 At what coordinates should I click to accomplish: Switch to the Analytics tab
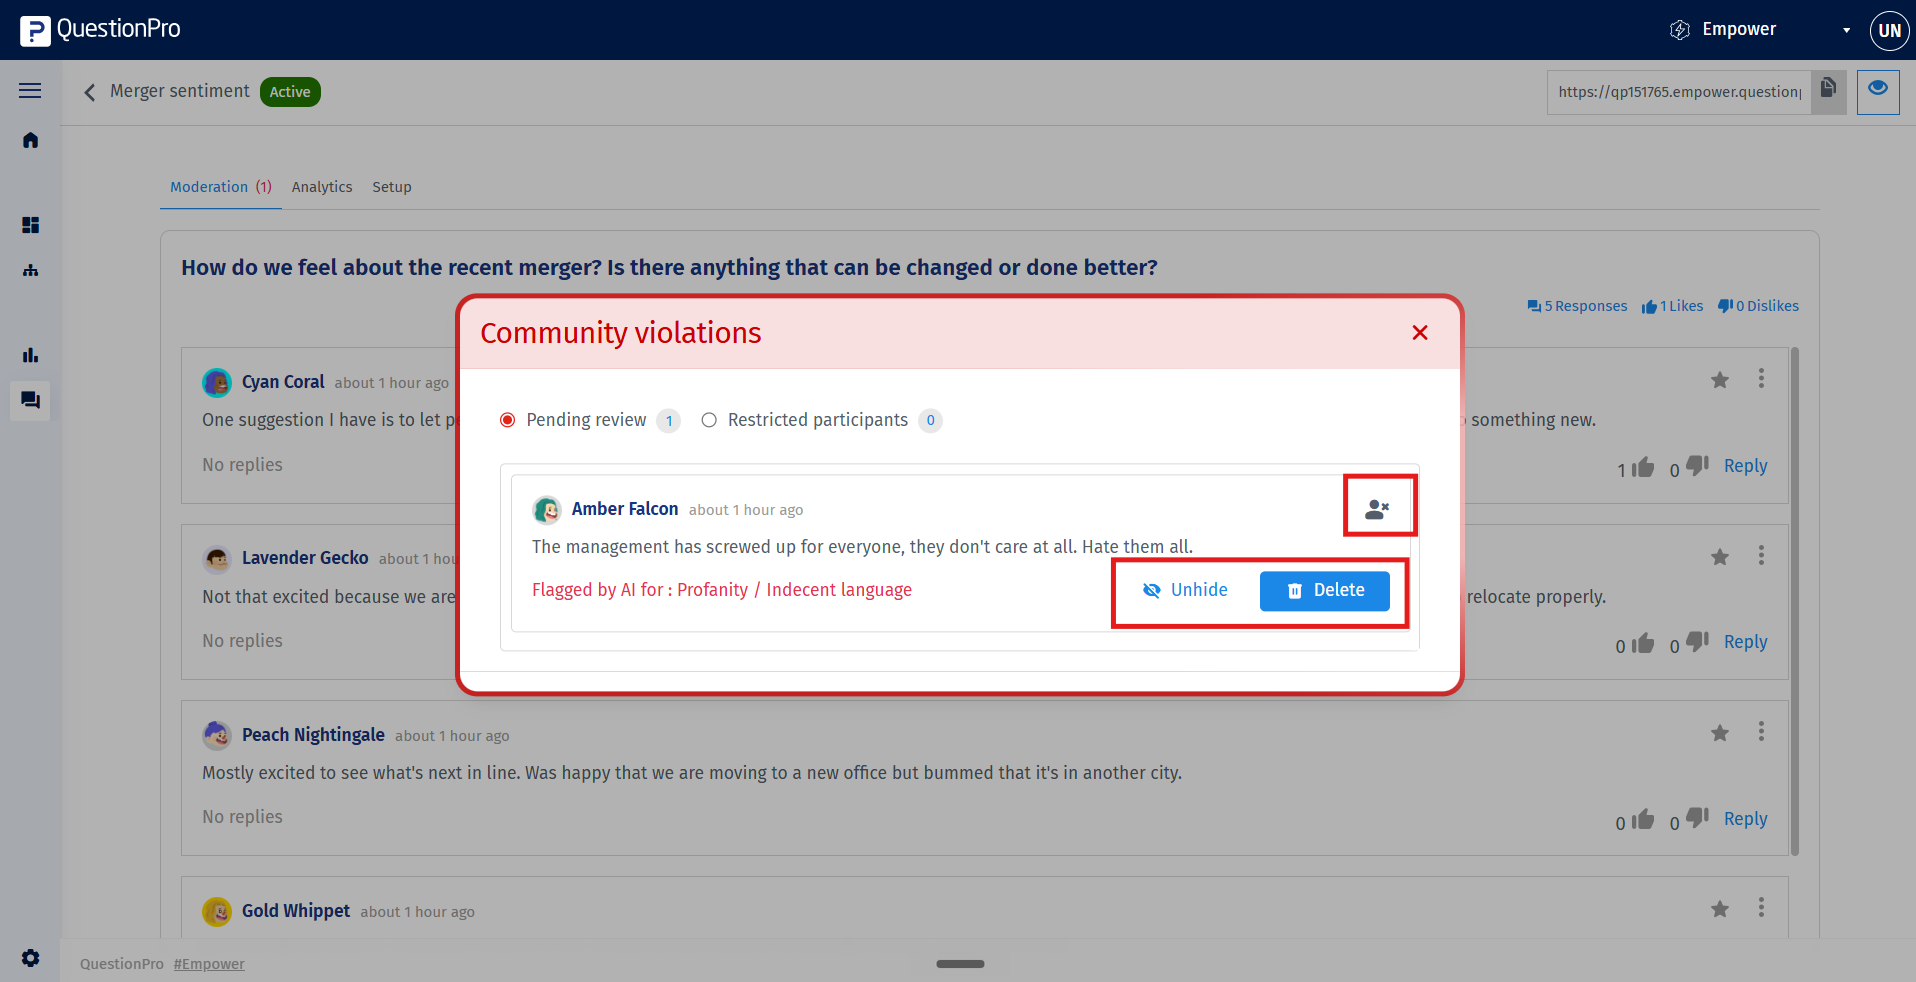[x=322, y=187]
